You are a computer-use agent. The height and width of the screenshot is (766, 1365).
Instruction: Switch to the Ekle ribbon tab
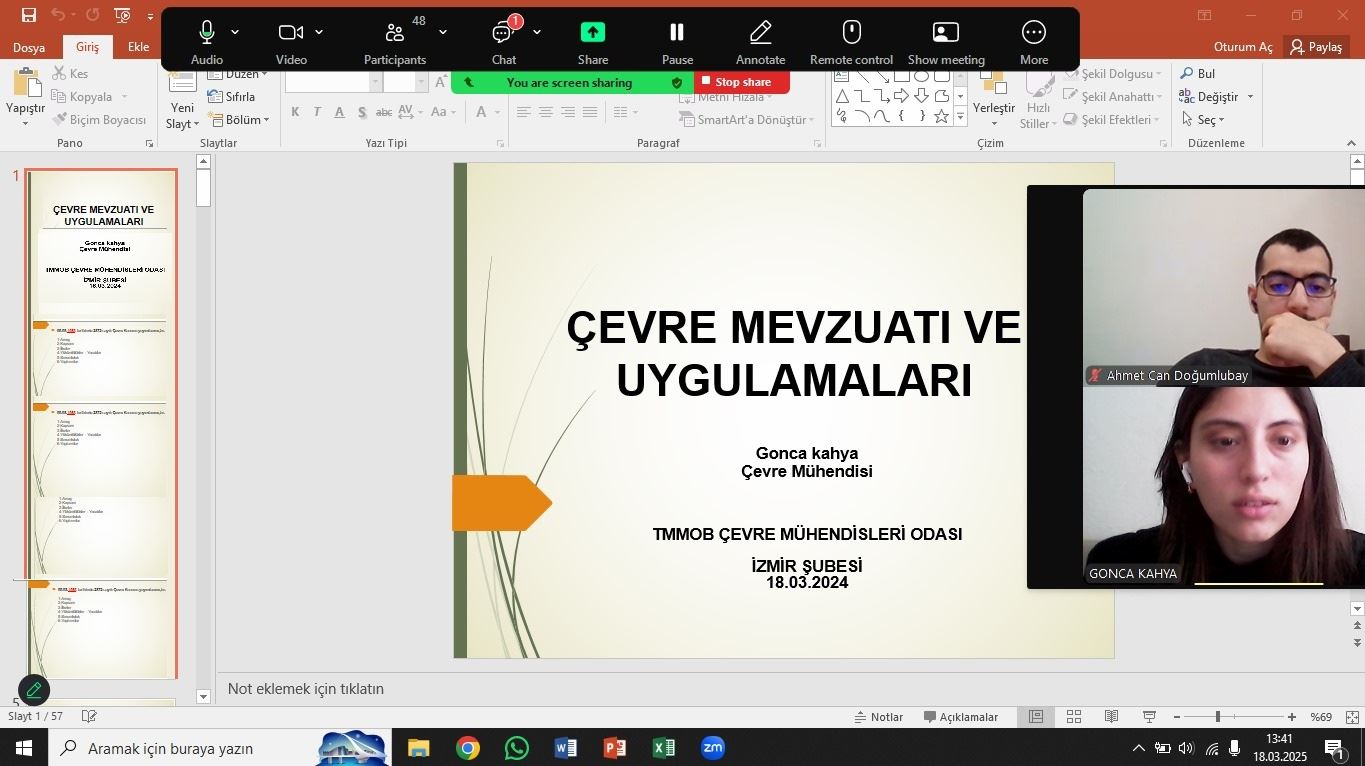(x=138, y=46)
